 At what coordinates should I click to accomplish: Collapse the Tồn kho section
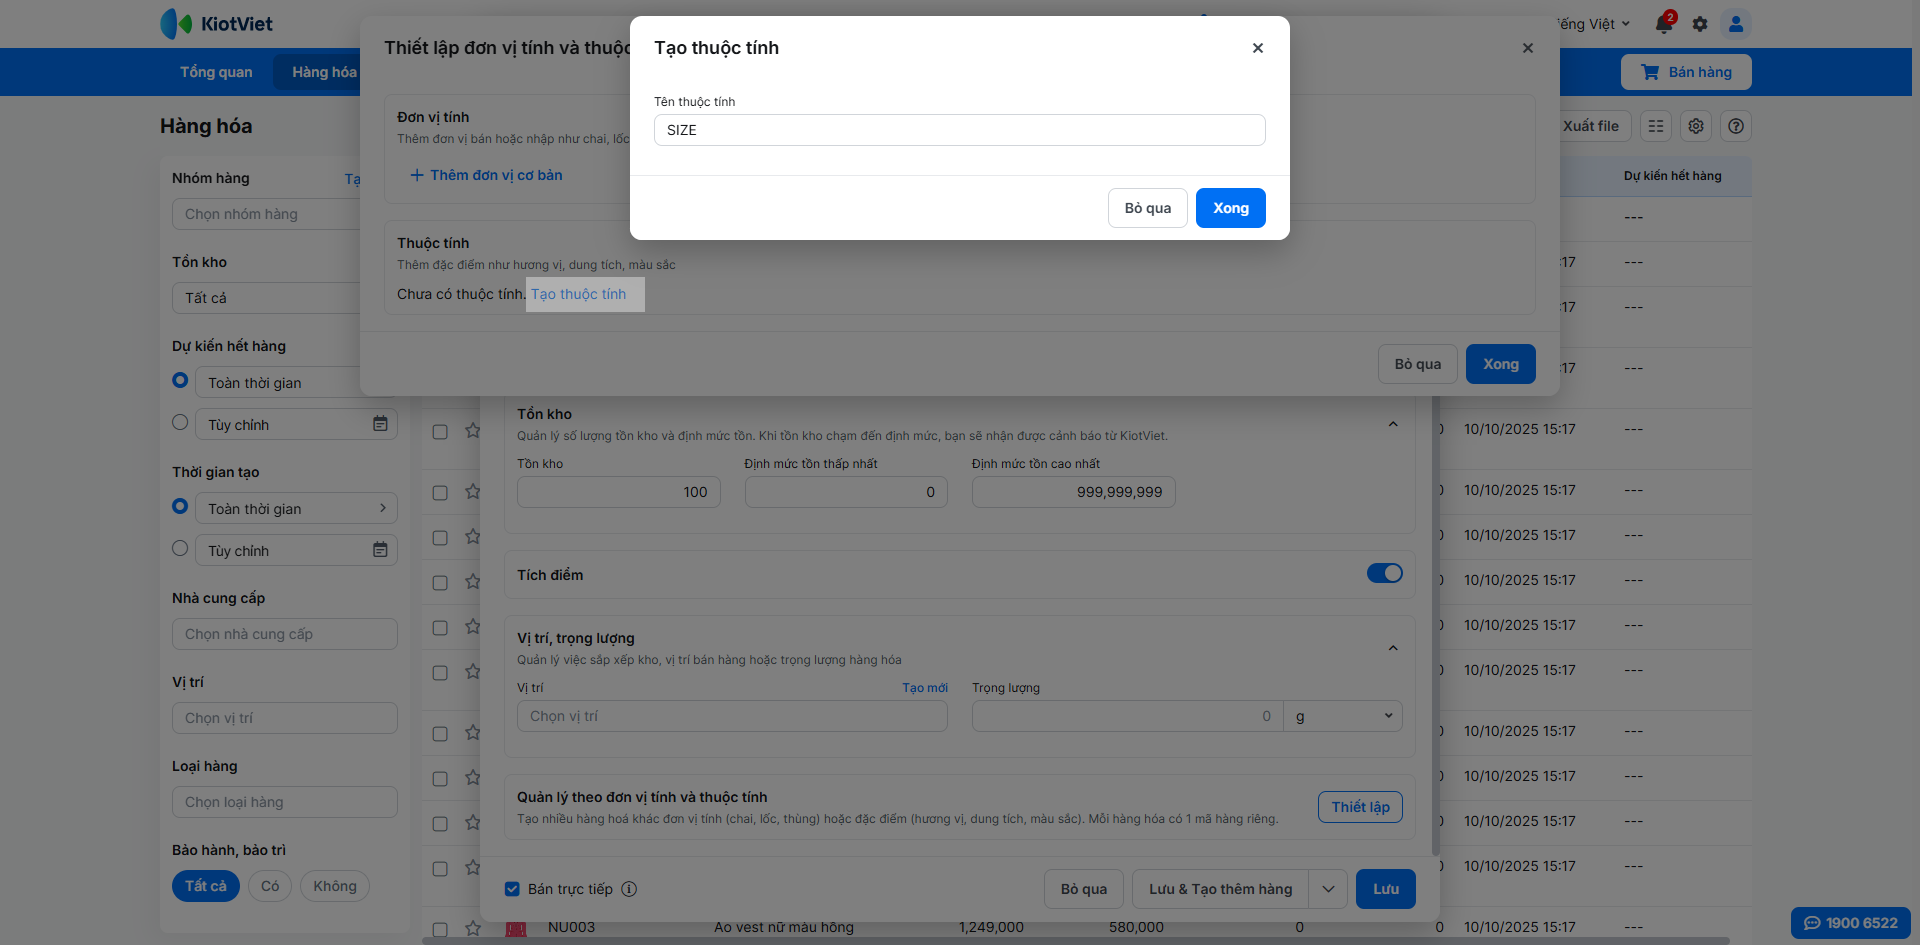point(1393,424)
